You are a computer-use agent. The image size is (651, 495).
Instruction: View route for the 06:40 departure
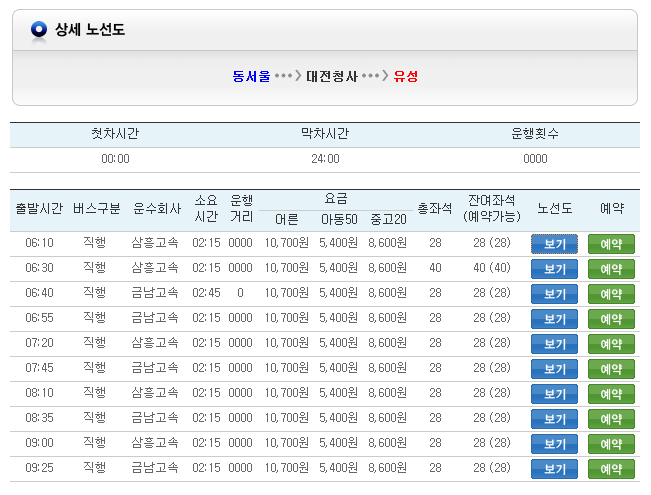coord(554,294)
